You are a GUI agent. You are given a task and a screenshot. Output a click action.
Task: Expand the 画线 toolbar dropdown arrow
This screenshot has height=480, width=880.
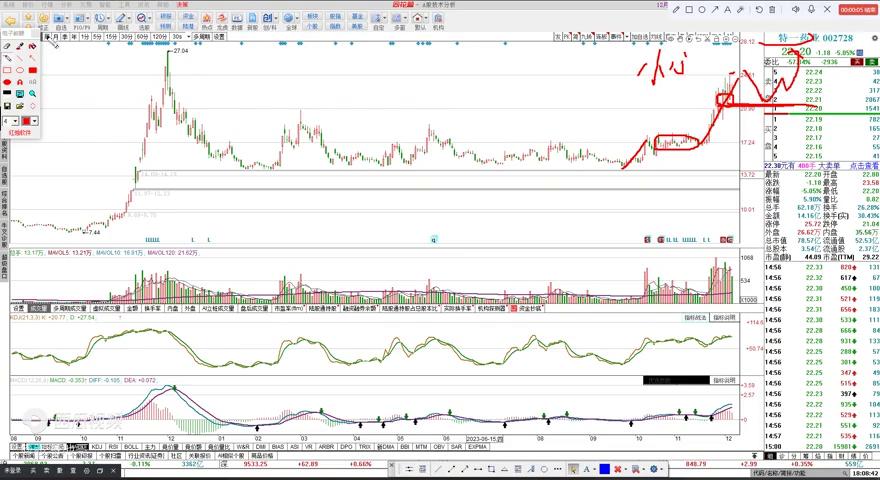[x=129, y=19]
